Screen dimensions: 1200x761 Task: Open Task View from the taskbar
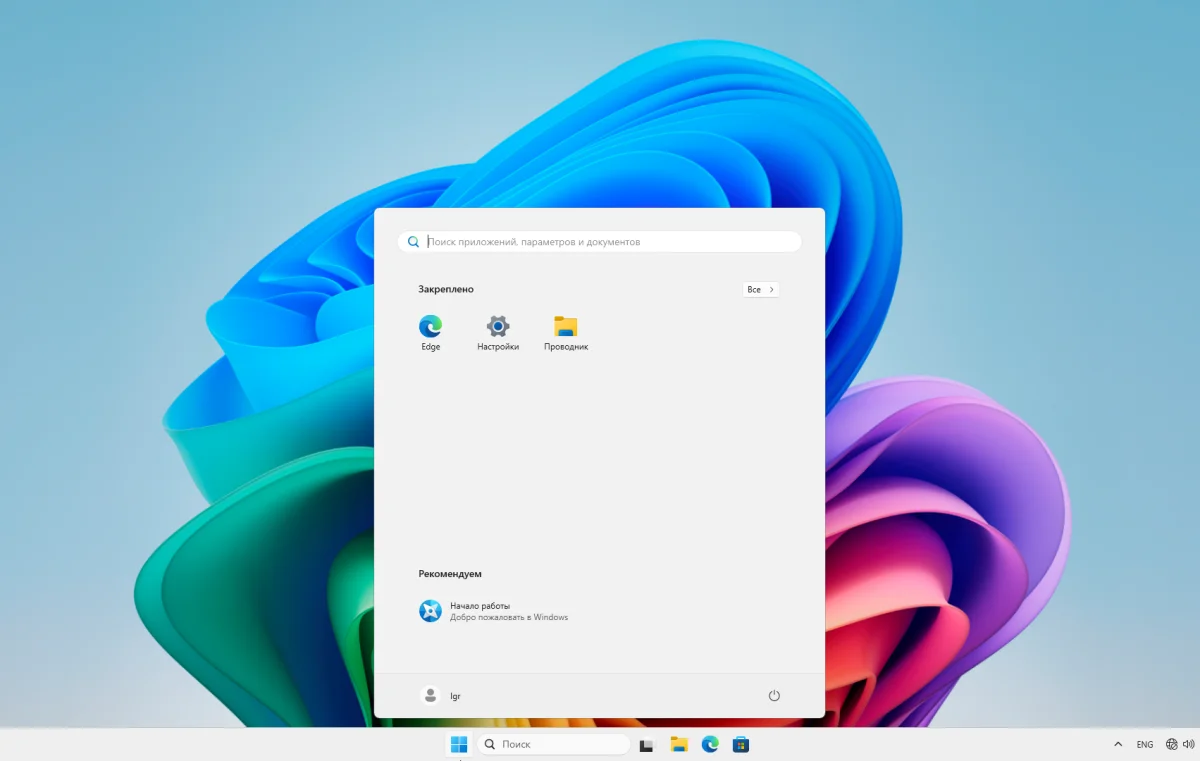coord(647,744)
